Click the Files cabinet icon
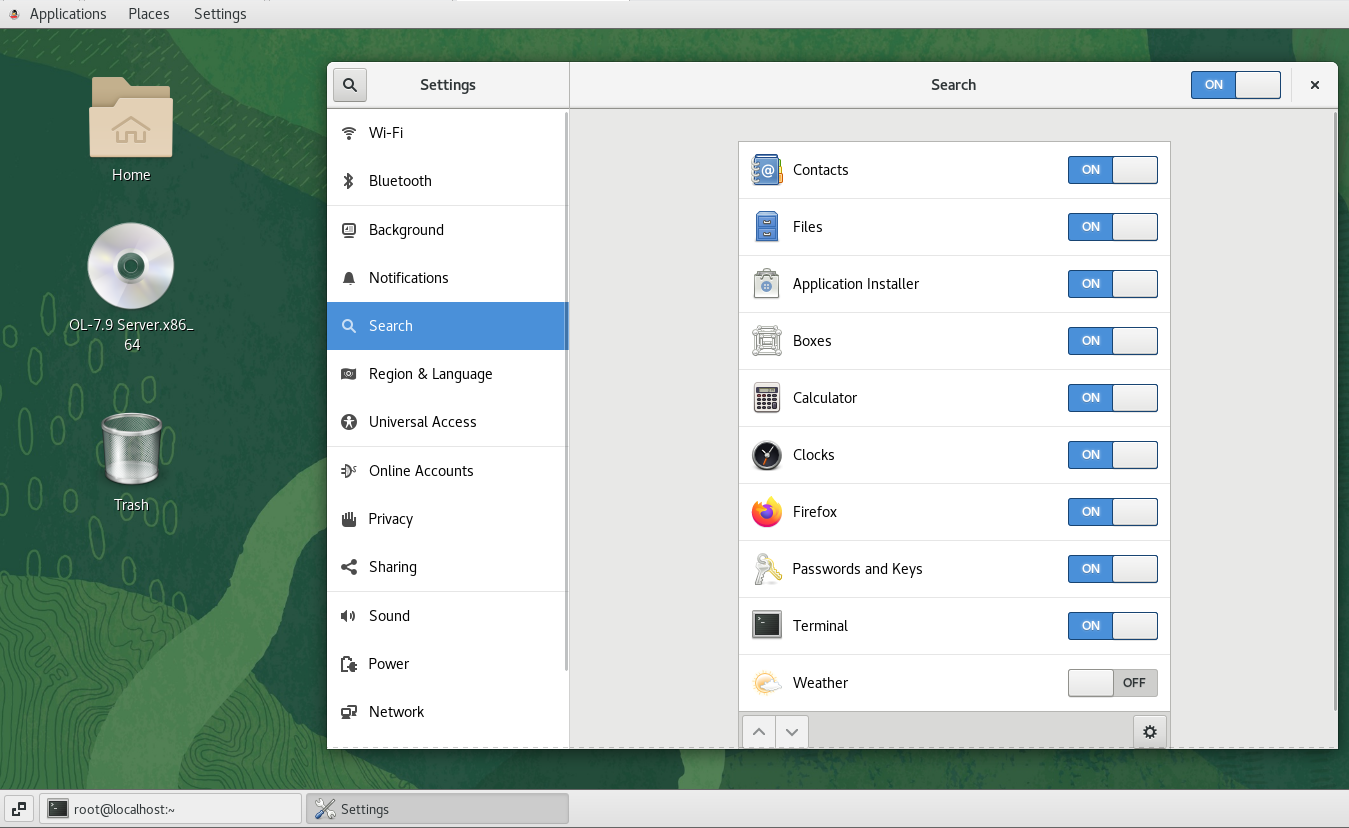Image resolution: width=1349 pixels, height=828 pixels. [x=767, y=227]
